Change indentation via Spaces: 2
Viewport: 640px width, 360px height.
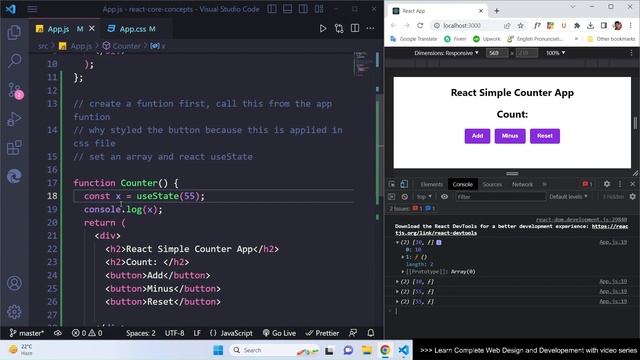pyautogui.click(x=140, y=333)
